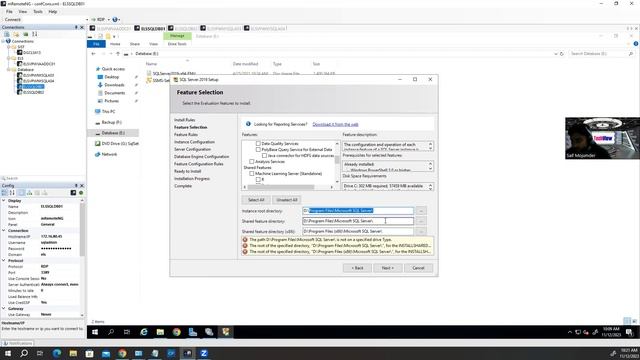Screen dimensions: 640x360
Task: Open the Connect quick-connect dropdown arrow
Action: (x=87, y=20)
